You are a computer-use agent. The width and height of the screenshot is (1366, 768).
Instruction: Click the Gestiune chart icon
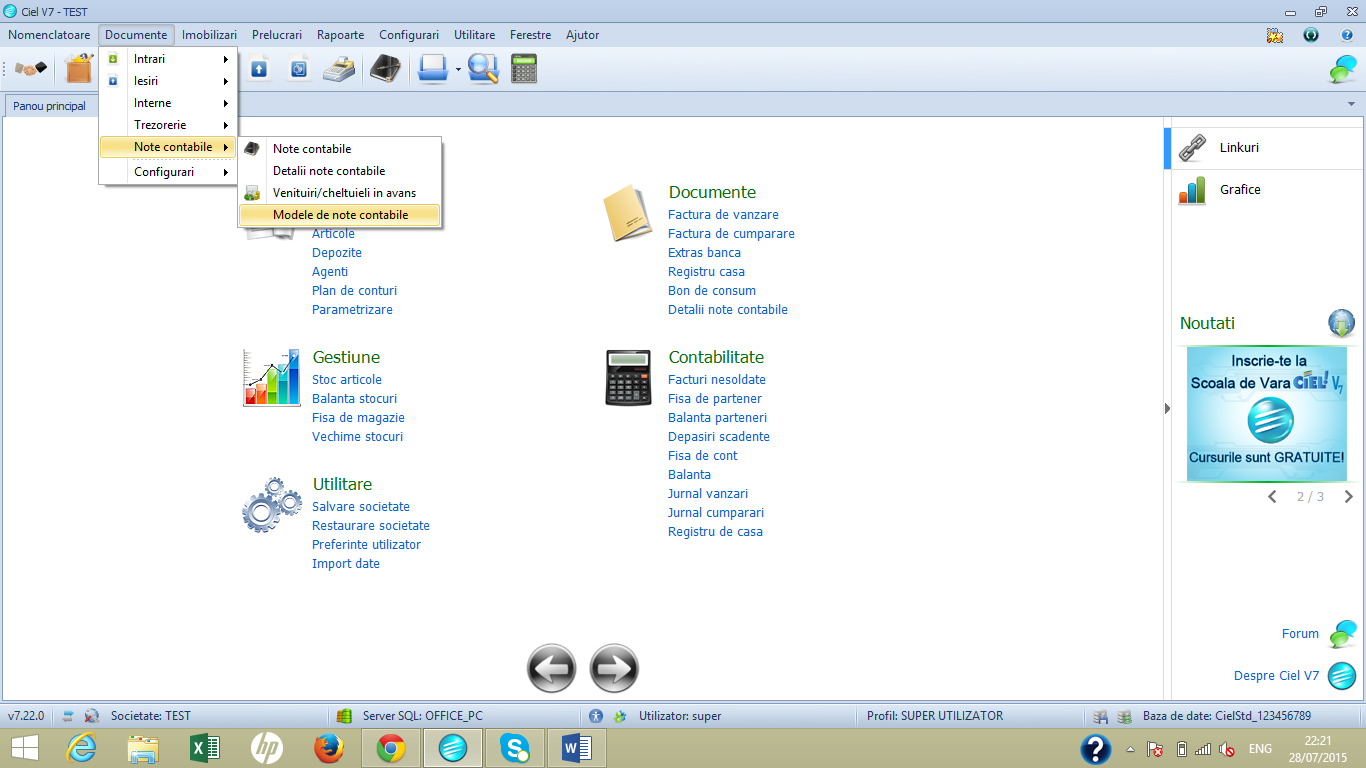(271, 378)
